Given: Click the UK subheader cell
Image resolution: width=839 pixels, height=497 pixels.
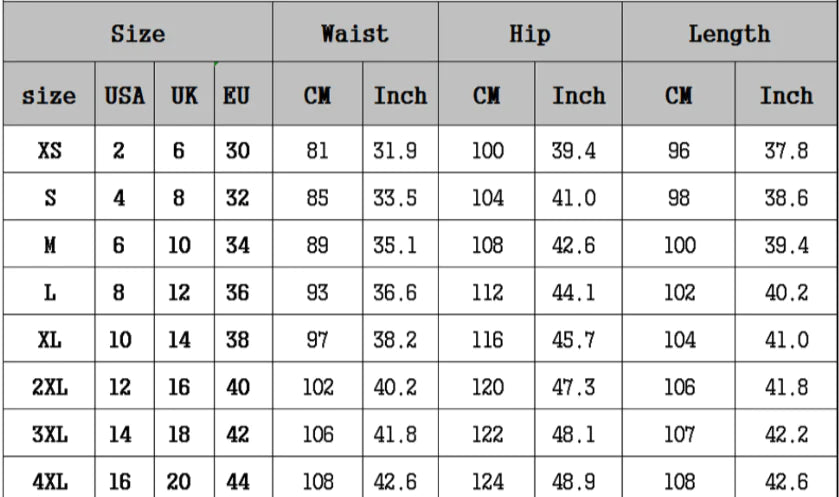Looking at the screenshot, I should [184, 96].
